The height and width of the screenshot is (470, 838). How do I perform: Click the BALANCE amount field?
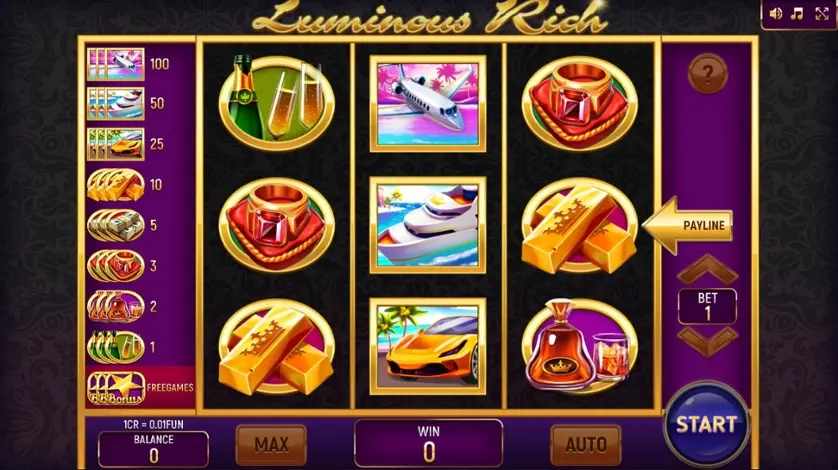coord(153,449)
